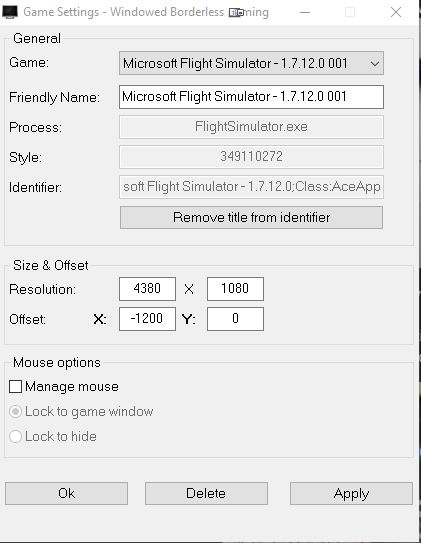Edit the Friendly Name text field
The width and height of the screenshot is (421, 543).
tap(251, 97)
